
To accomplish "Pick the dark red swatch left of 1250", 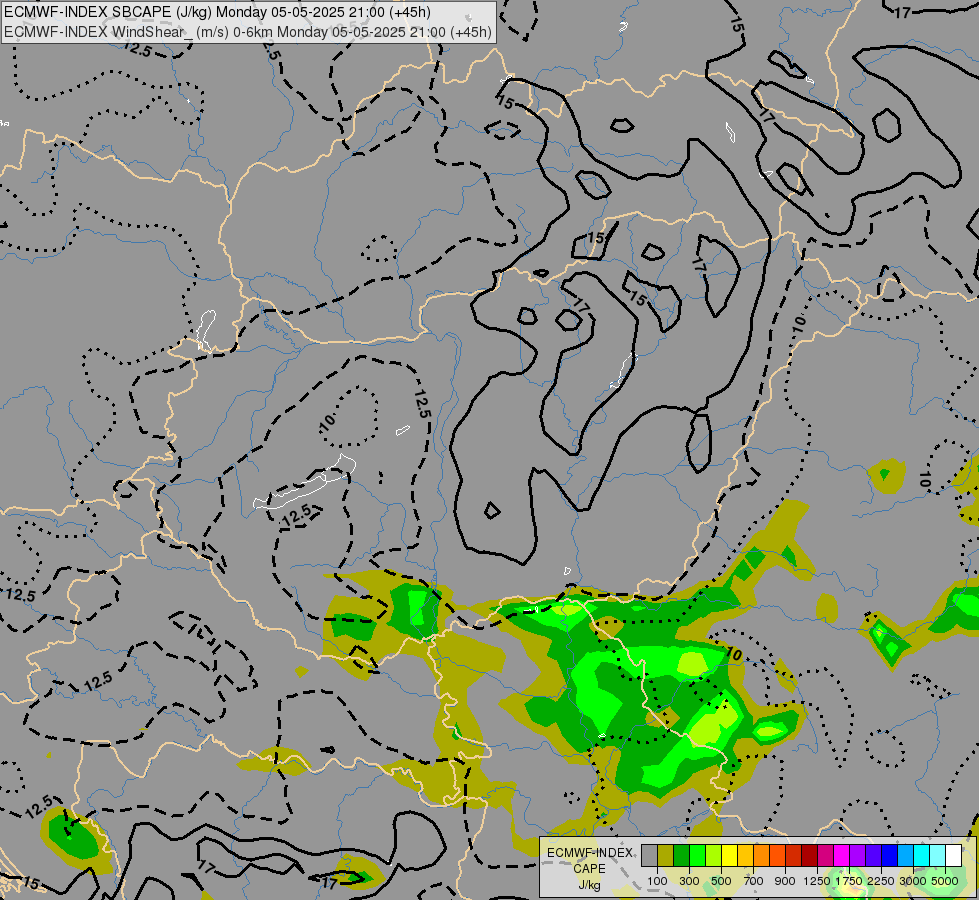I will click(x=810, y=856).
